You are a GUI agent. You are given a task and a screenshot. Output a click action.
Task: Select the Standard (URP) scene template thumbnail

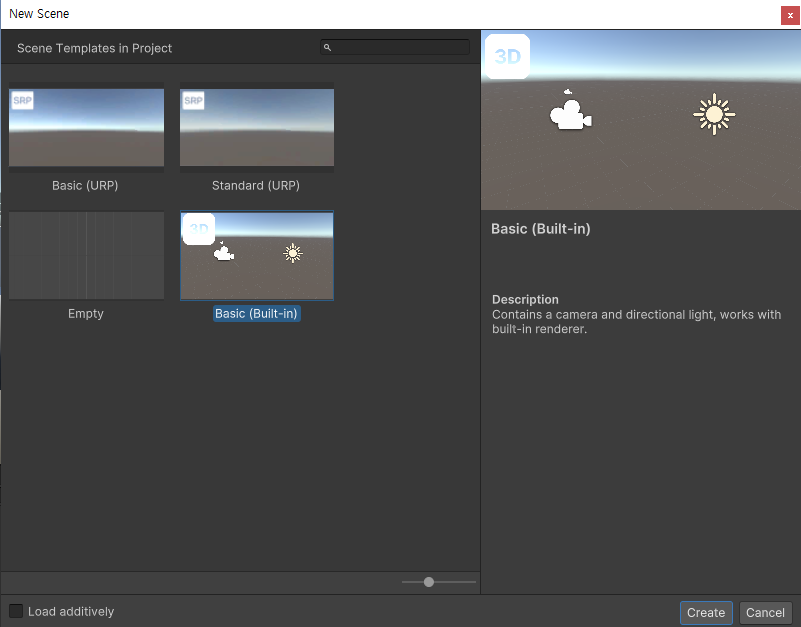(257, 127)
